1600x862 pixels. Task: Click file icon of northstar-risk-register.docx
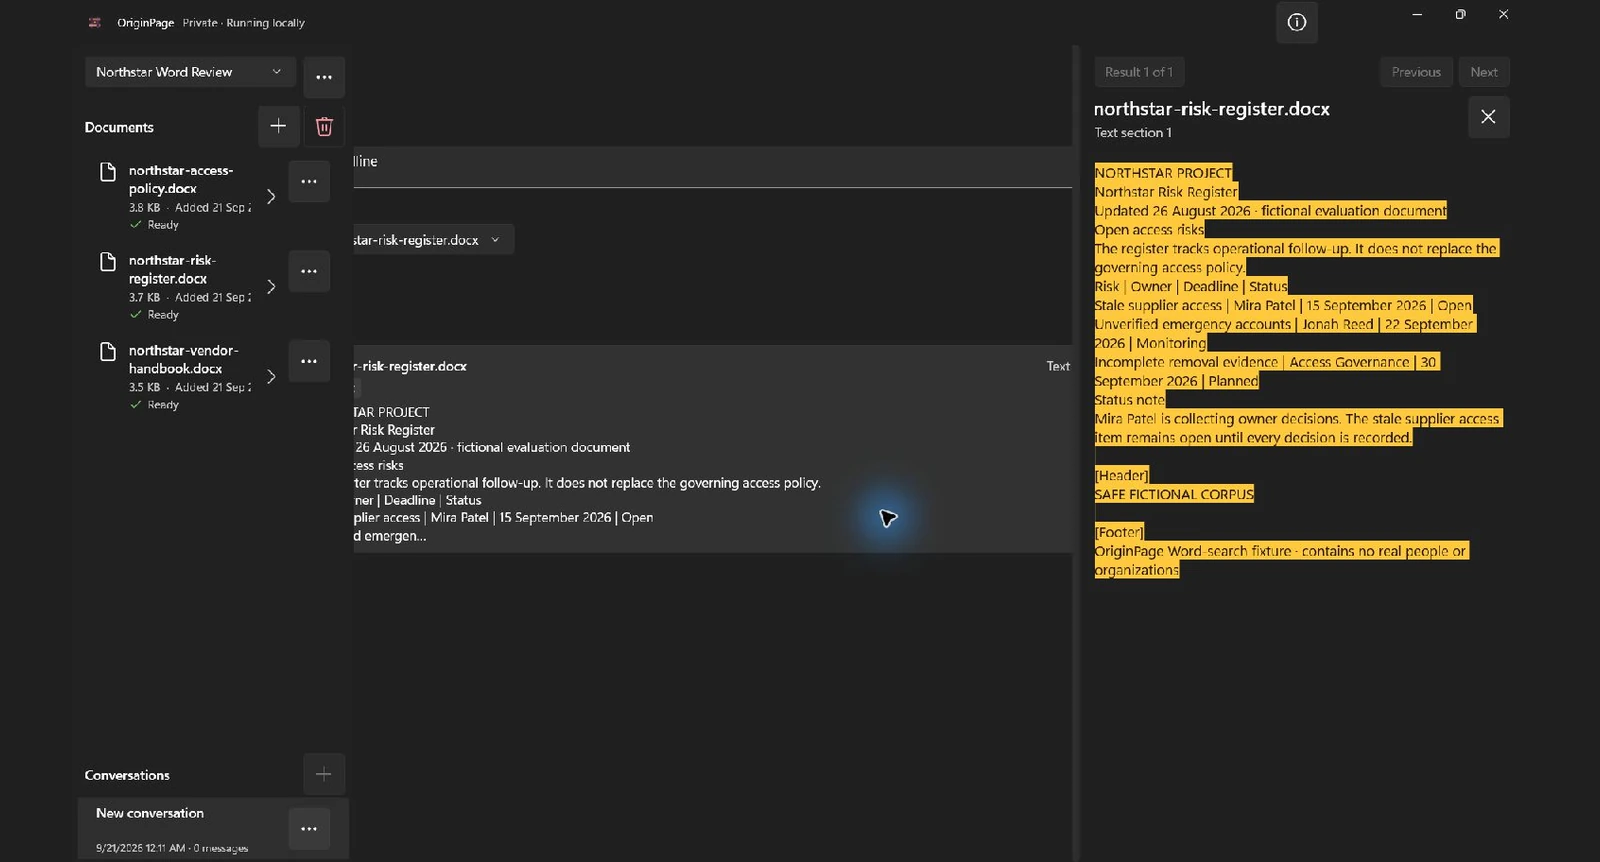(x=108, y=262)
